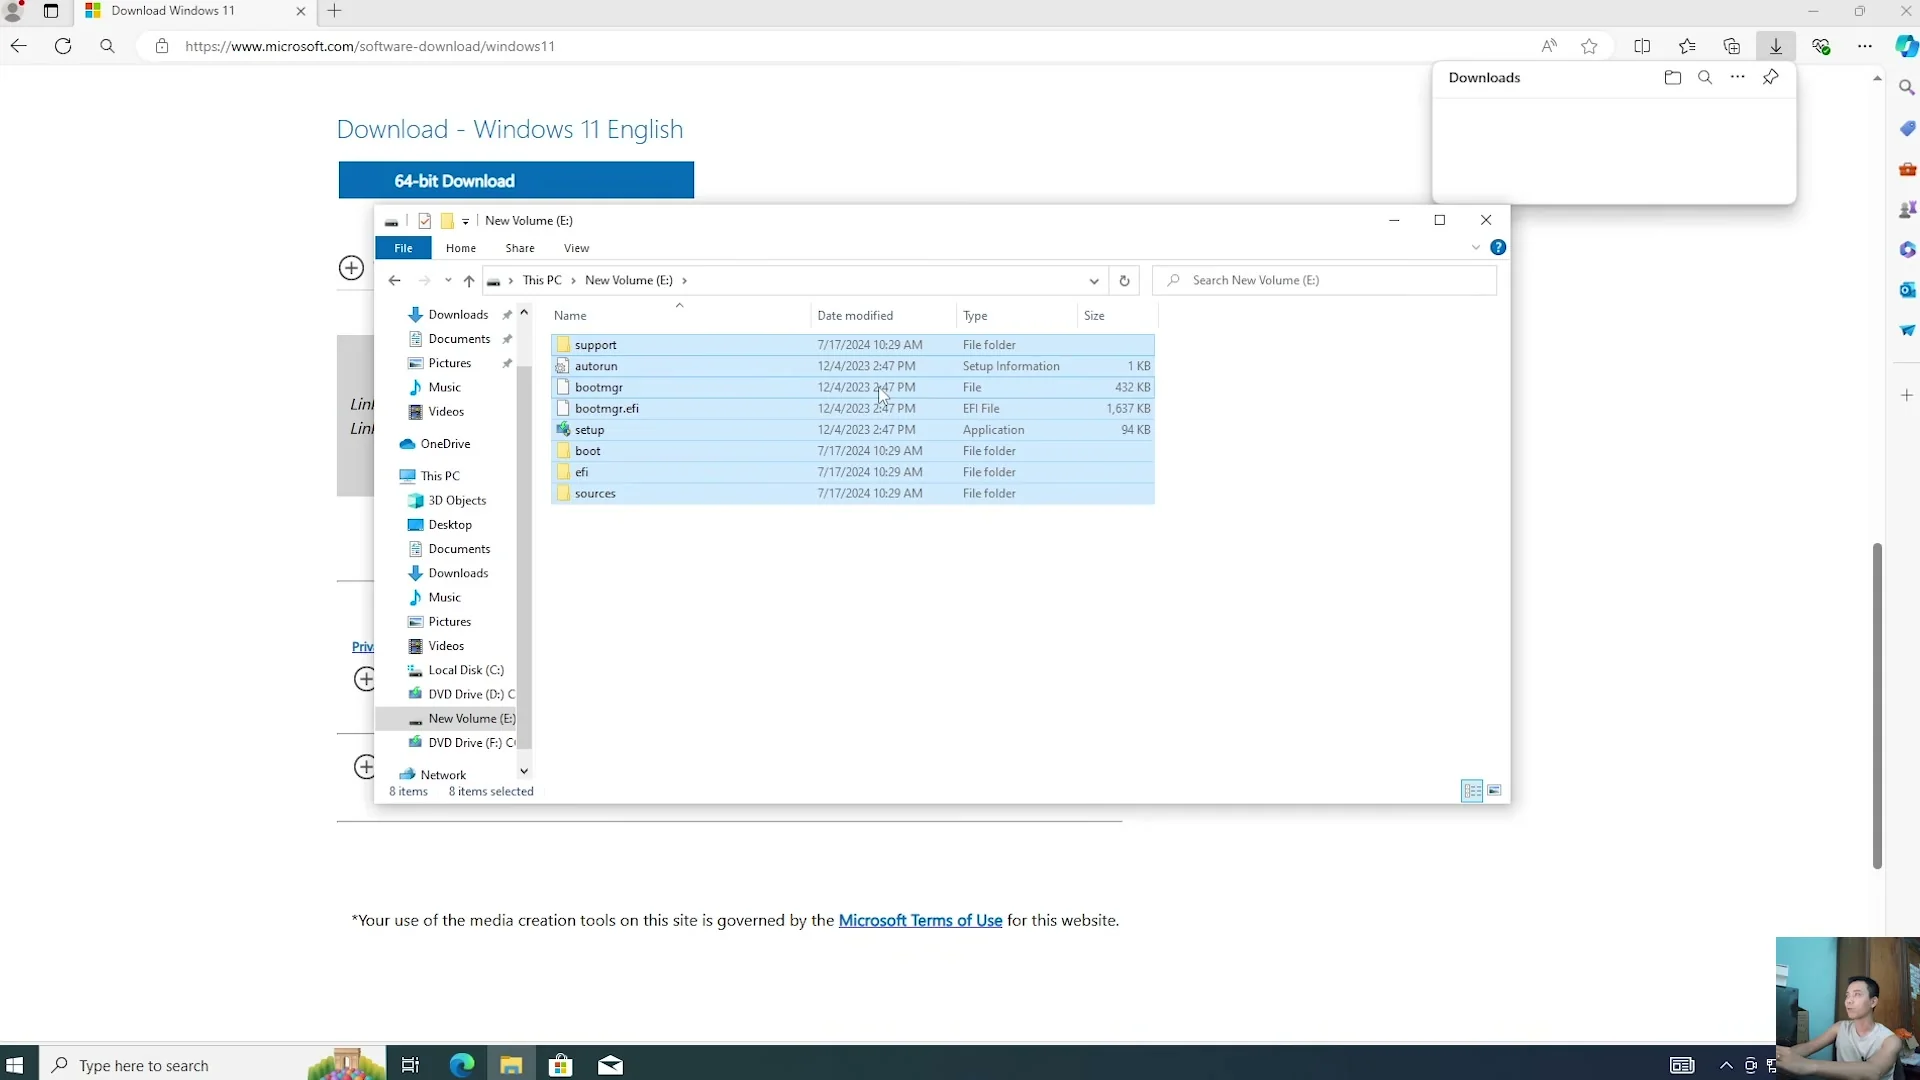Open the Customize Quick Access Toolbar dropdown
Image resolution: width=1920 pixels, height=1080 pixels.
tap(465, 221)
